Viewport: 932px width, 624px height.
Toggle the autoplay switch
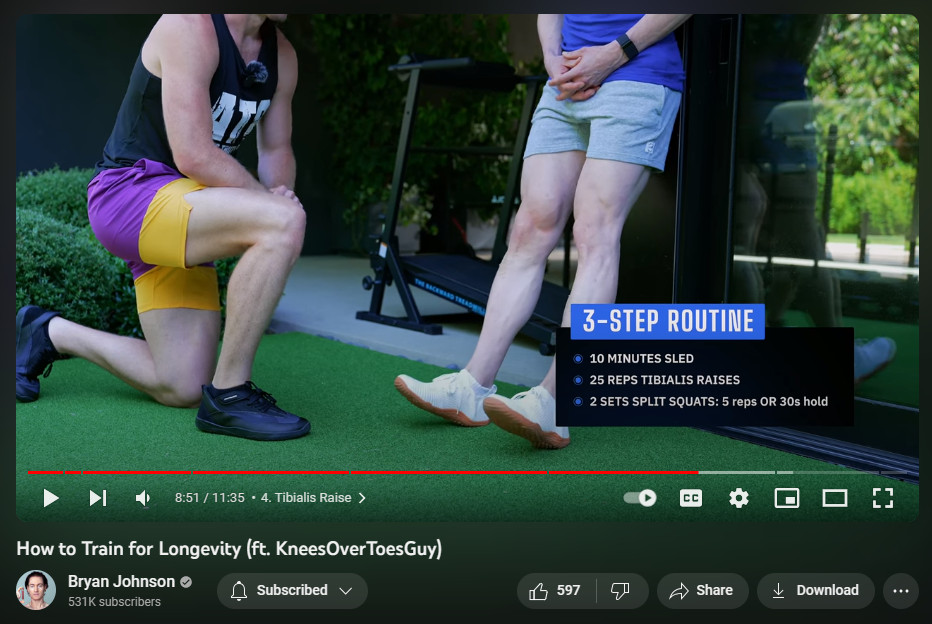click(x=640, y=498)
